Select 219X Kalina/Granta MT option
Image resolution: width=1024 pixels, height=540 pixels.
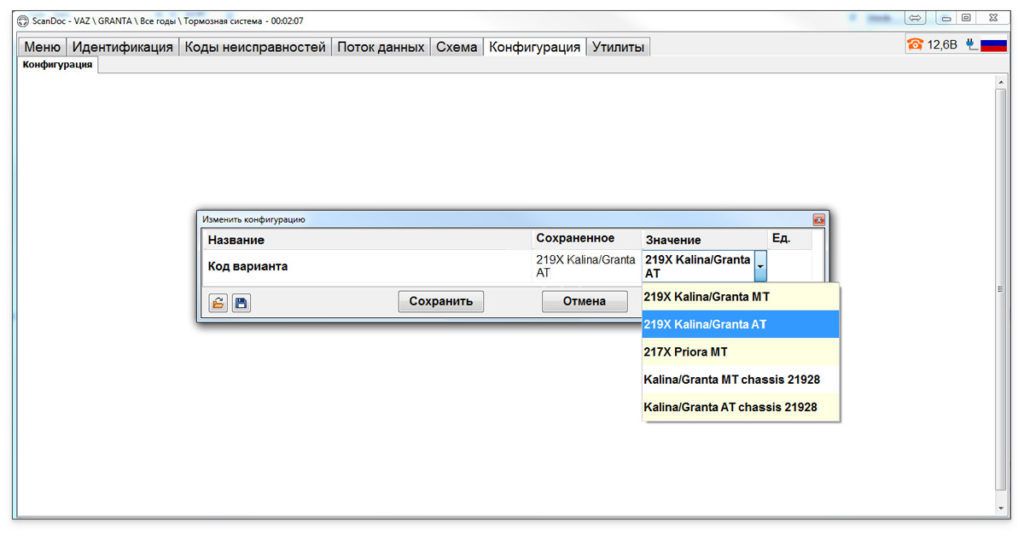pos(740,297)
